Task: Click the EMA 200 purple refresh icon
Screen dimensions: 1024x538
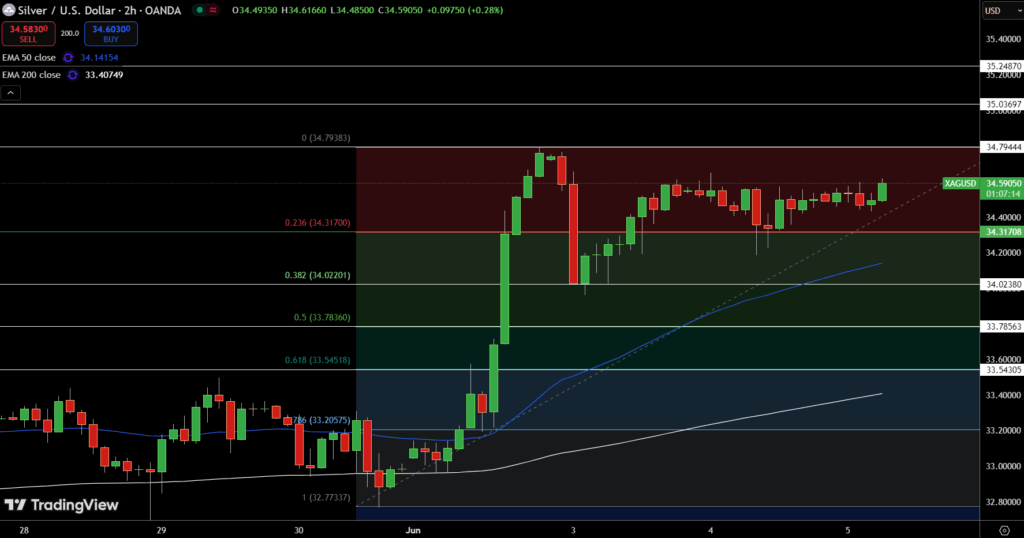Action: 72,74
